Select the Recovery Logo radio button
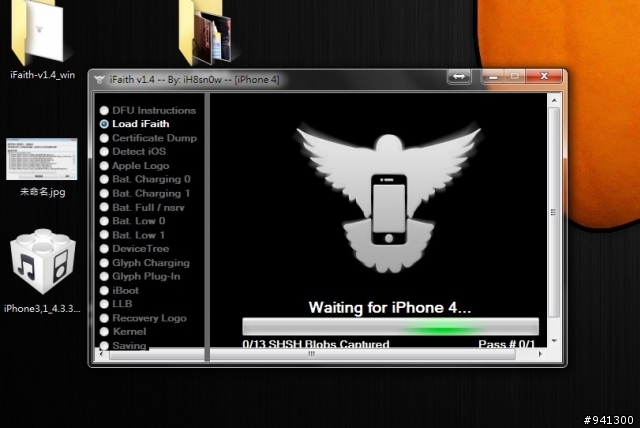Image resolution: width=640 pixels, height=428 pixels. (104, 318)
